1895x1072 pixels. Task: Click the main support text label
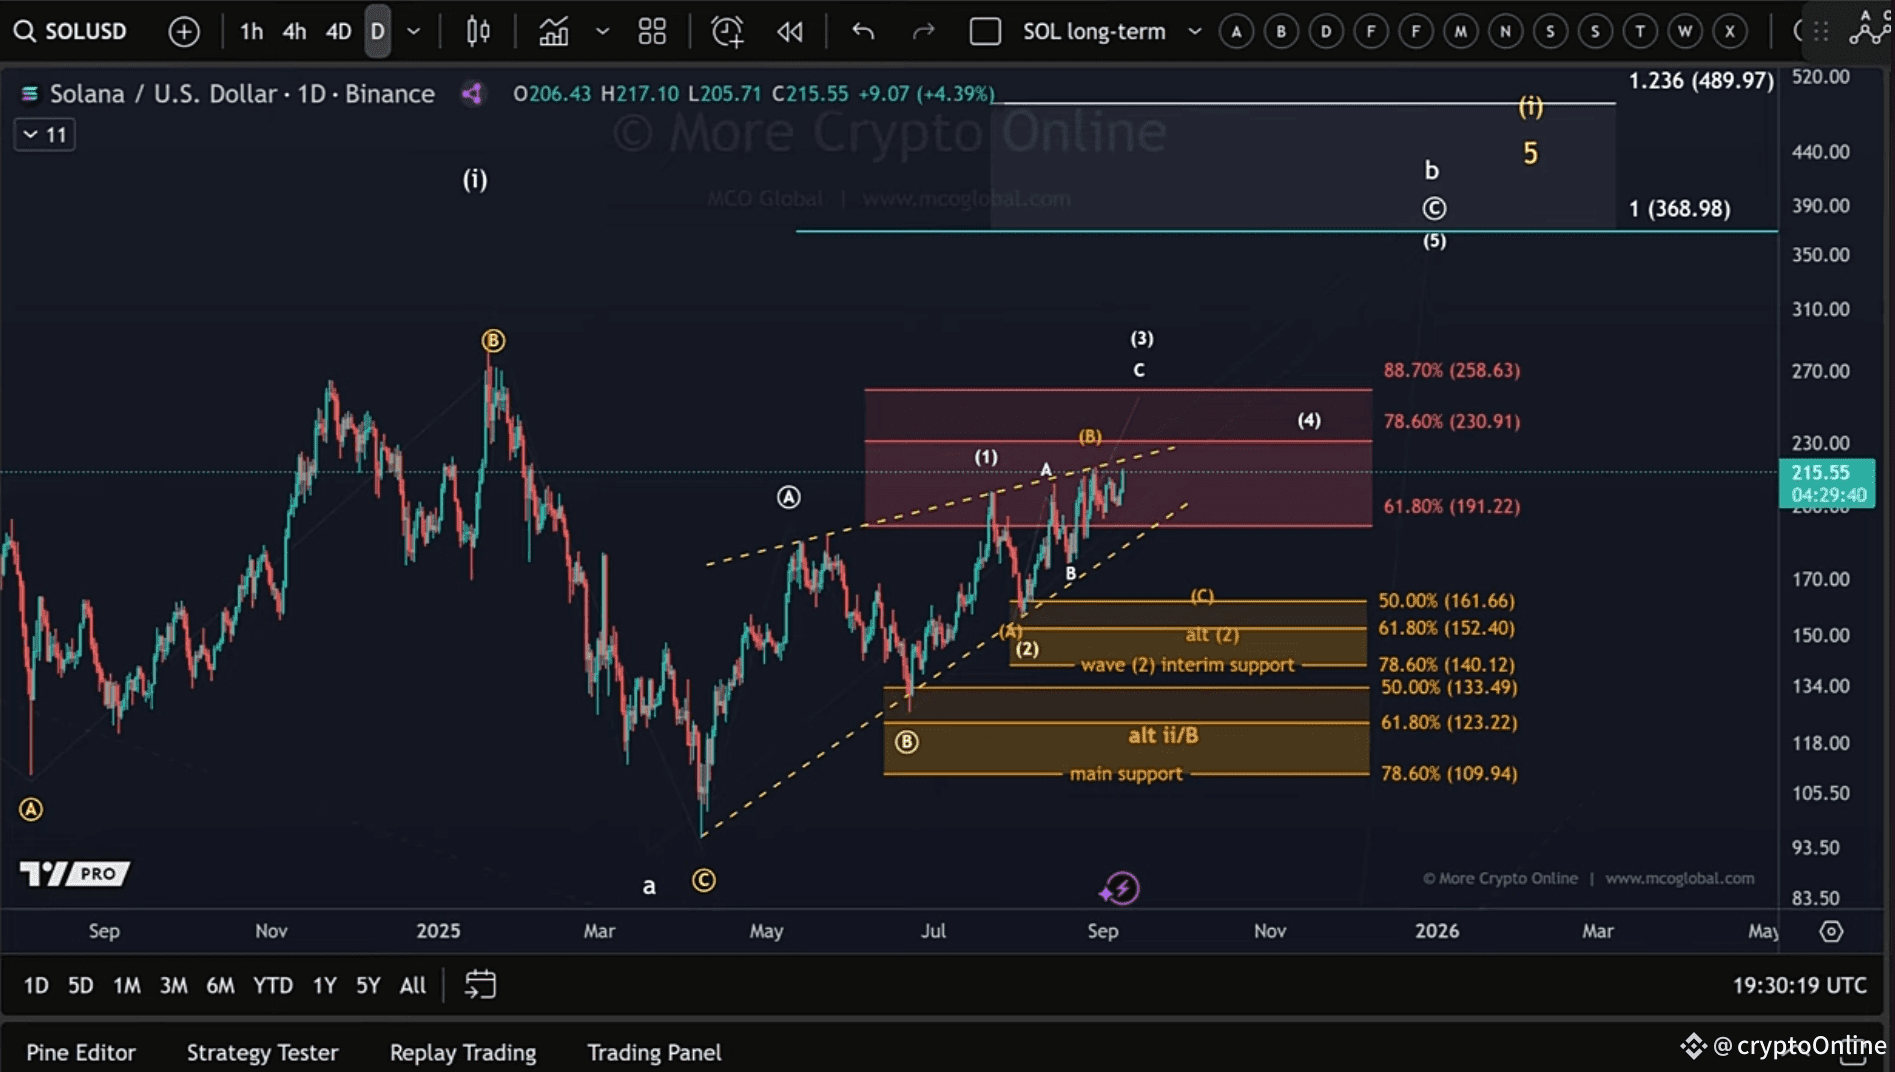tap(1126, 774)
